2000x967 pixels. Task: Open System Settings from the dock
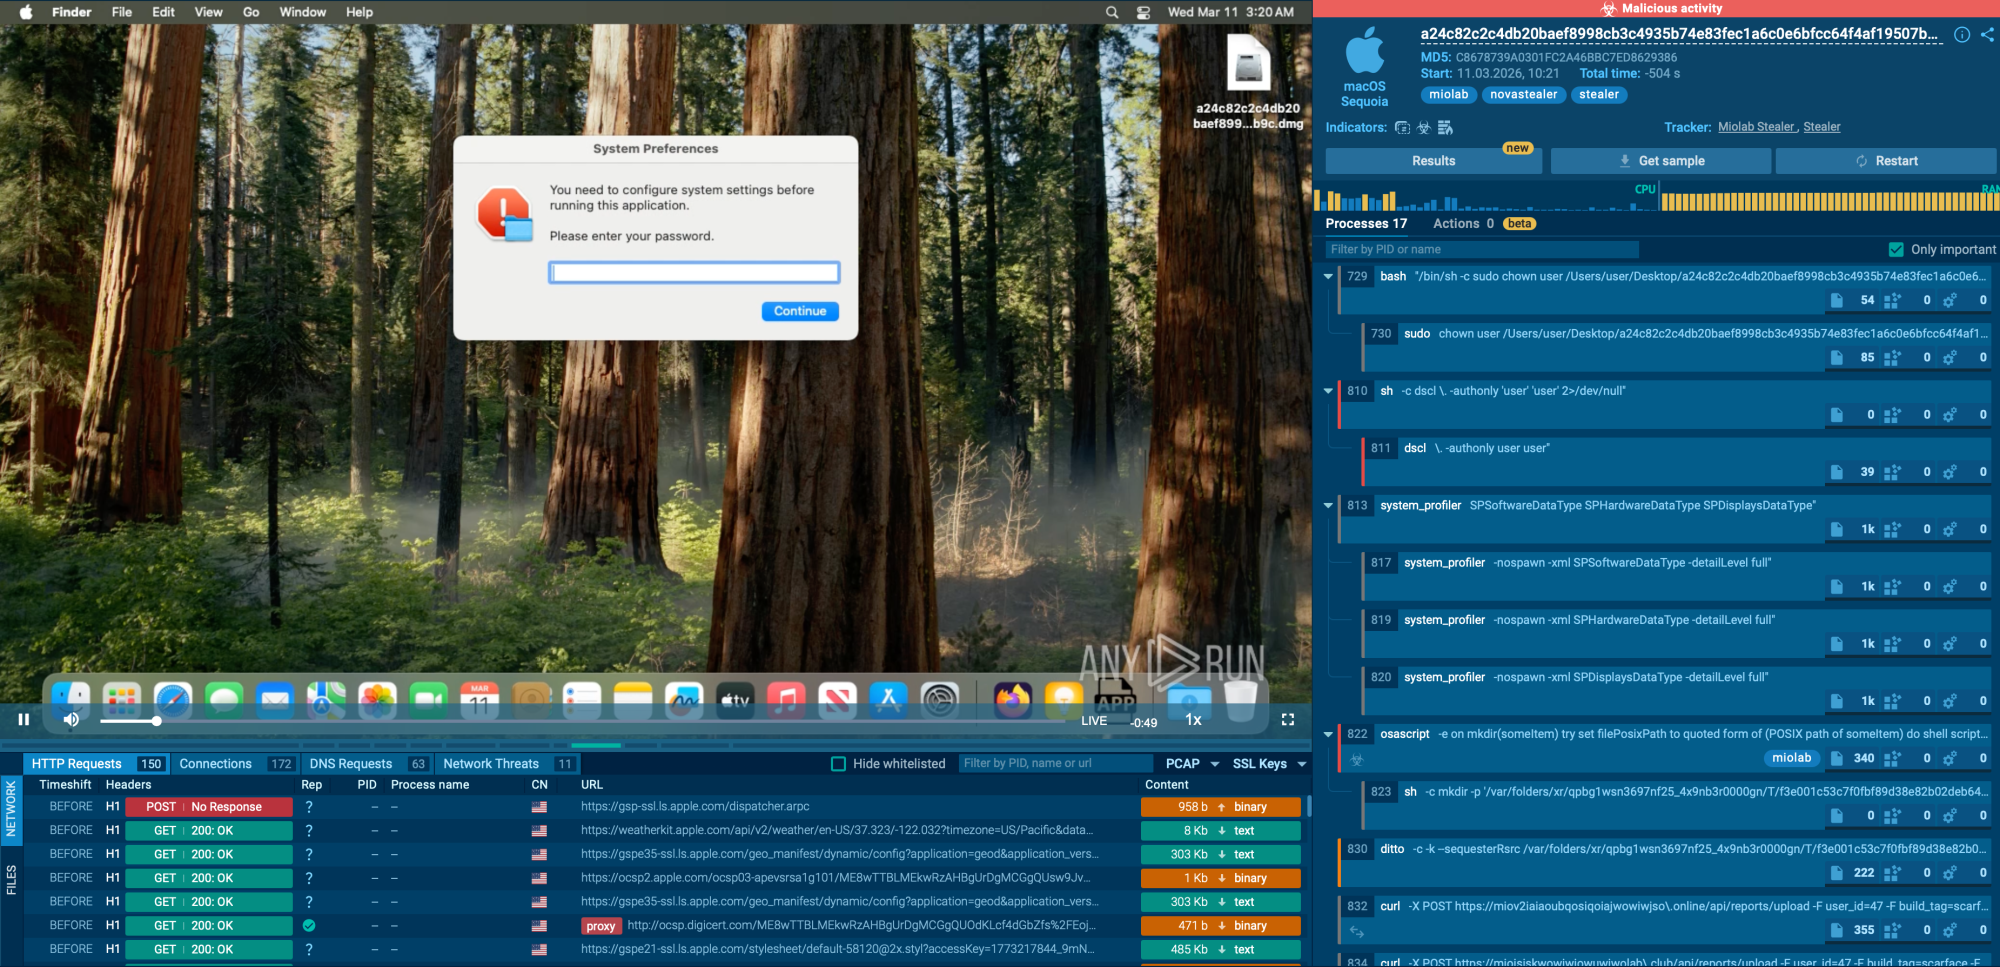pos(939,700)
